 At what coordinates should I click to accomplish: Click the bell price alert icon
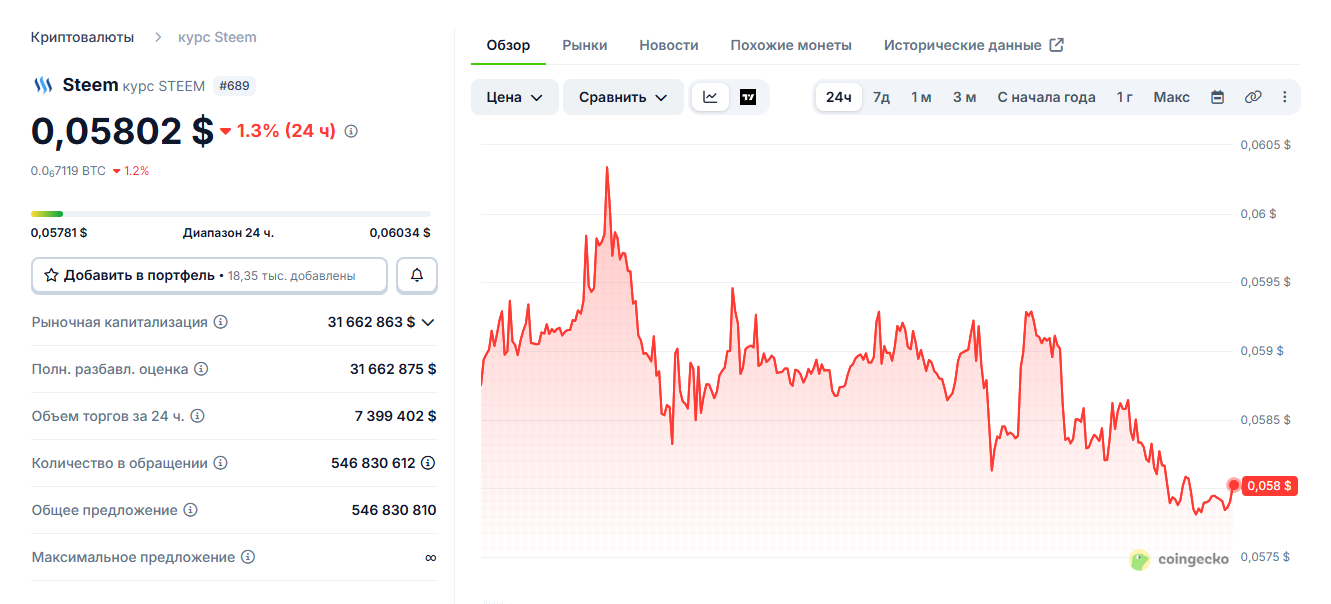point(417,275)
